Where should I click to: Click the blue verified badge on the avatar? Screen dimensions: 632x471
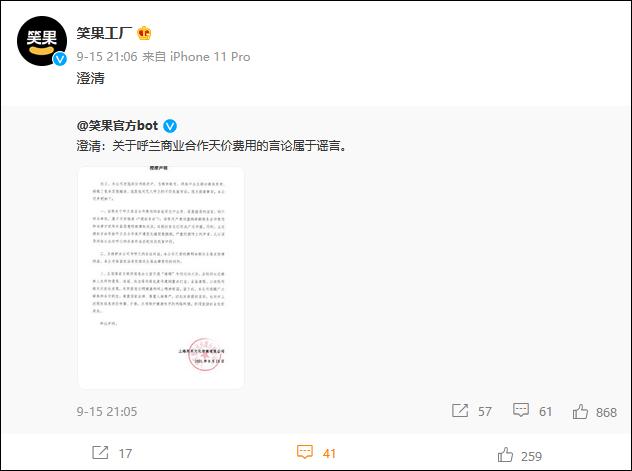tap(60, 60)
